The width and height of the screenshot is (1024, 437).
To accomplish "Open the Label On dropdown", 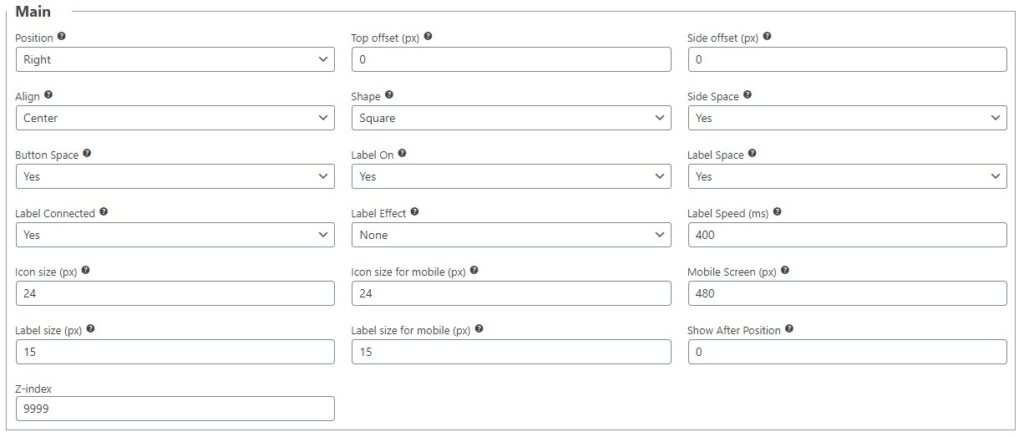I will (x=511, y=177).
